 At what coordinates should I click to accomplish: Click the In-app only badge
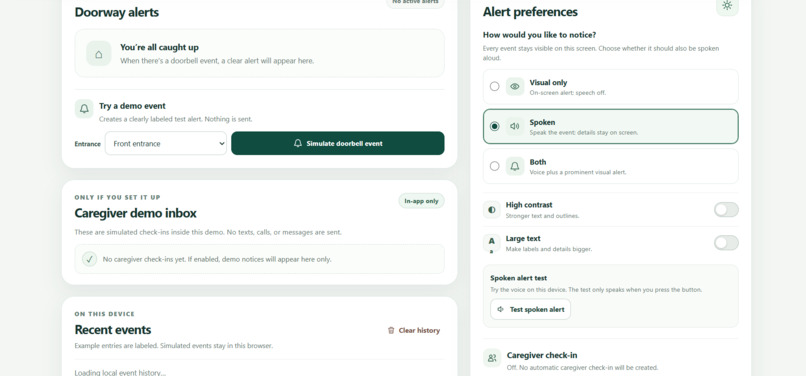pos(422,201)
